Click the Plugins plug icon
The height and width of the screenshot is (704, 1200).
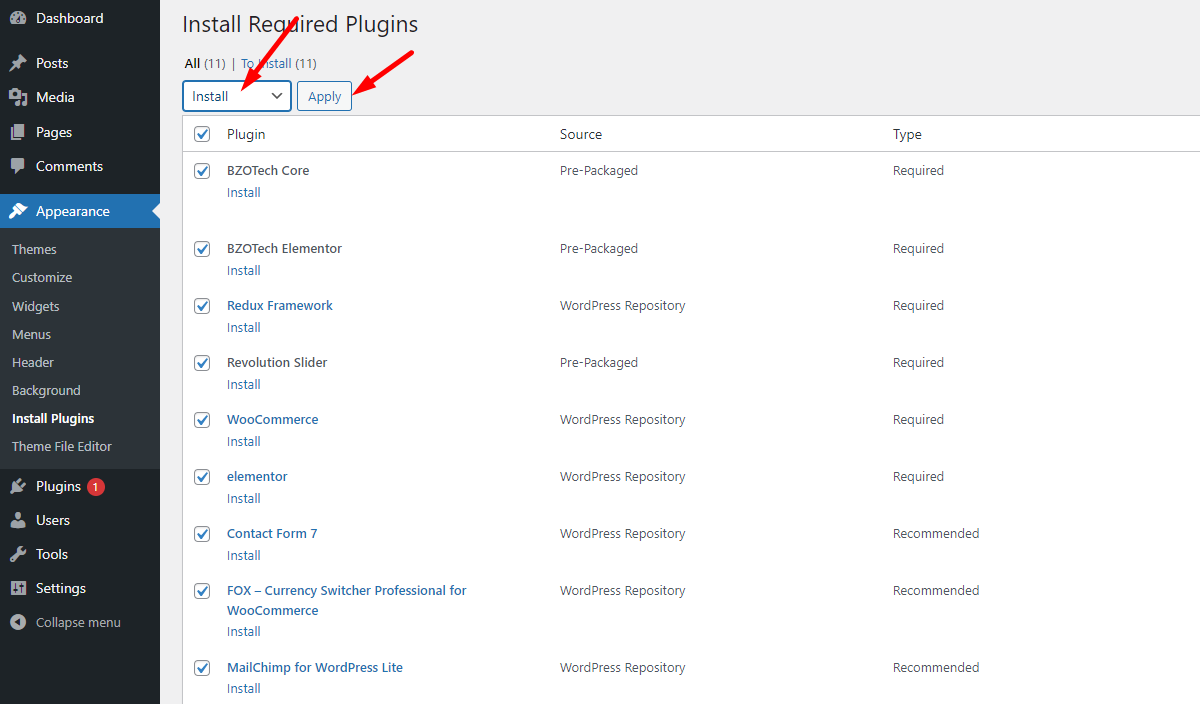18,486
